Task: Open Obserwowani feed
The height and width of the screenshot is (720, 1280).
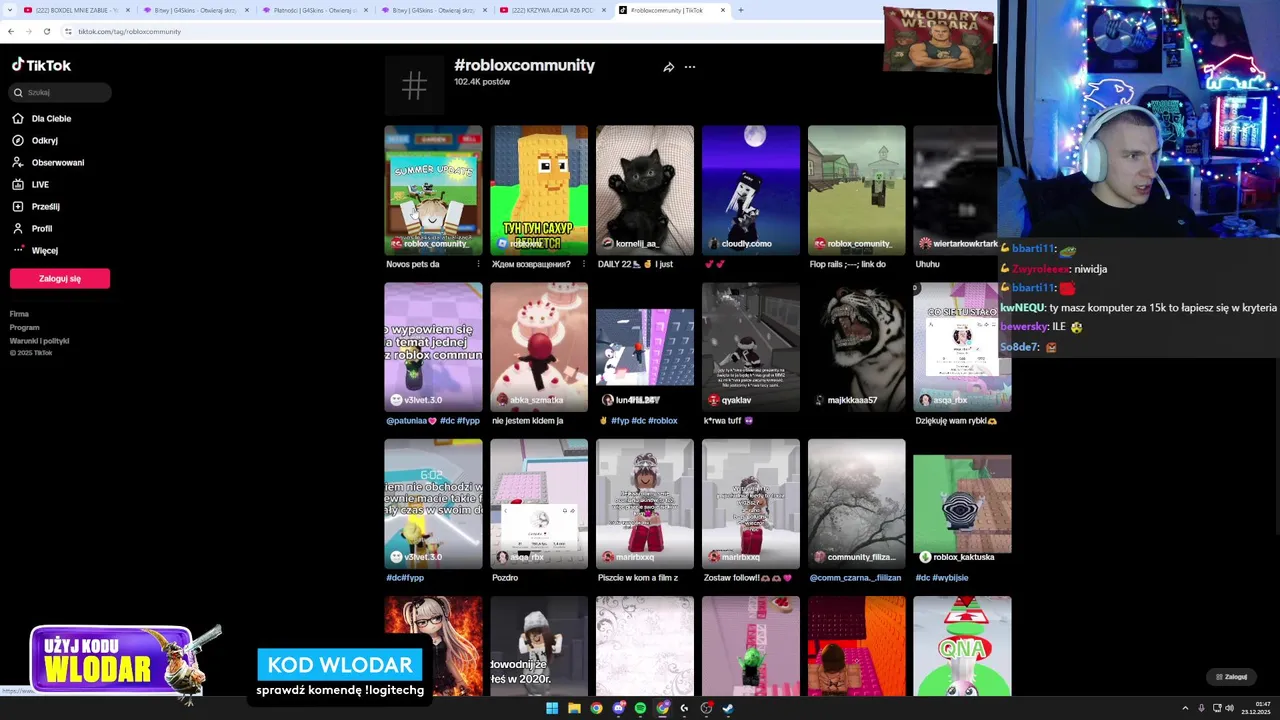Action: coord(48,162)
